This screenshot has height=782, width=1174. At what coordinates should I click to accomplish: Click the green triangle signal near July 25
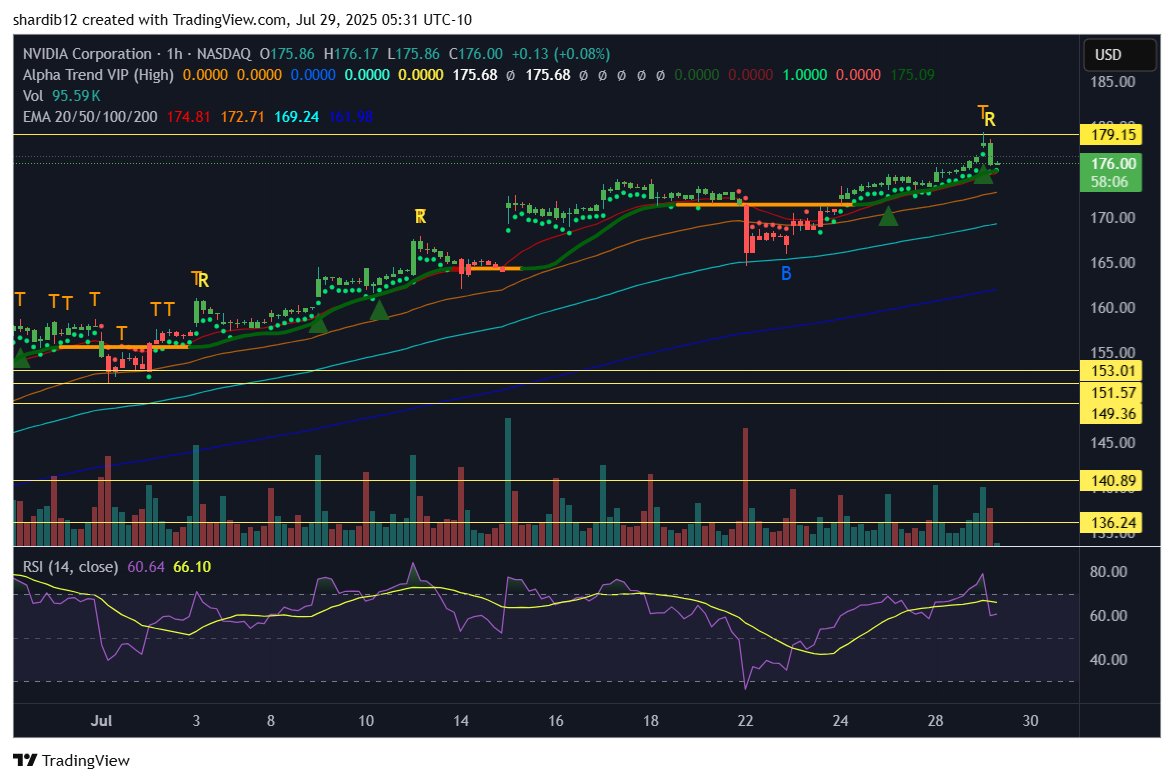888,216
